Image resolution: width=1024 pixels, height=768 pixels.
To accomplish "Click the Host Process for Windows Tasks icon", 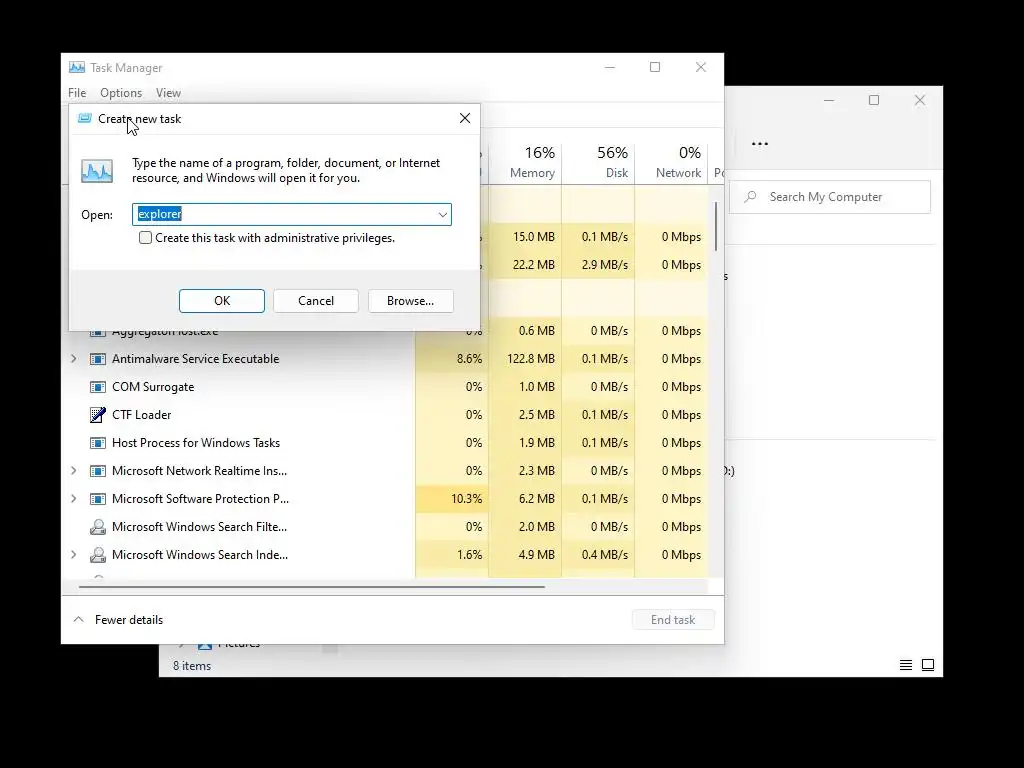I will point(97,443).
